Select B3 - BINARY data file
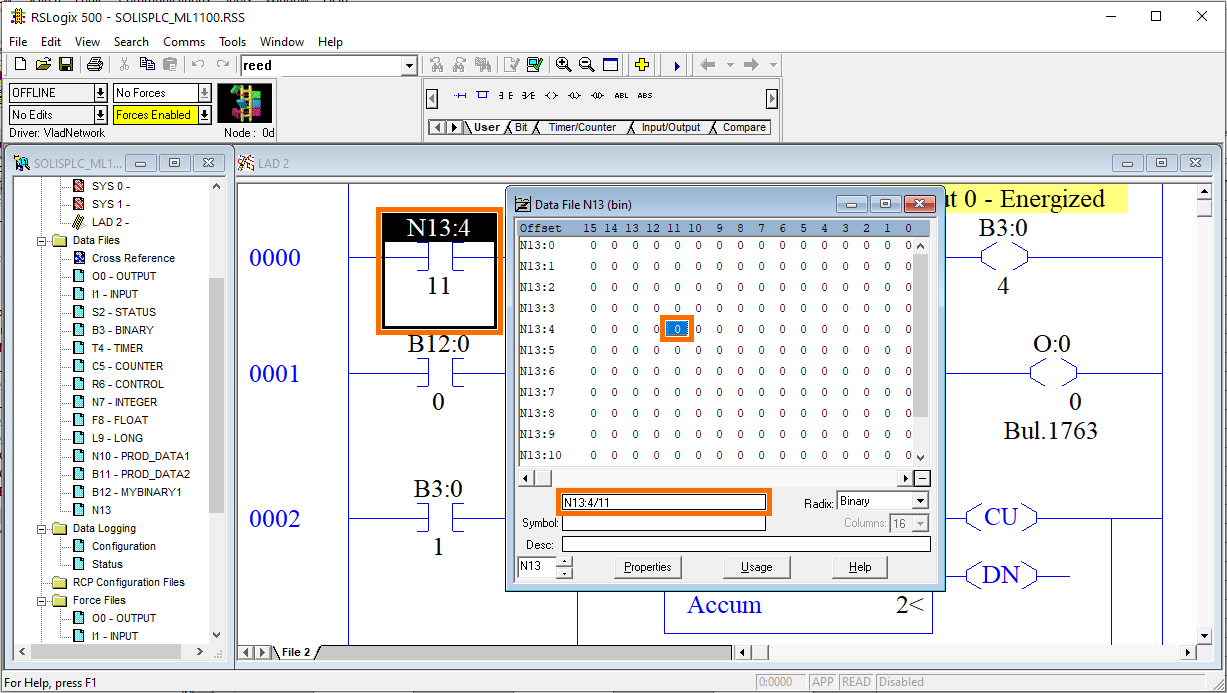The width and height of the screenshot is (1227, 693). (x=122, y=330)
